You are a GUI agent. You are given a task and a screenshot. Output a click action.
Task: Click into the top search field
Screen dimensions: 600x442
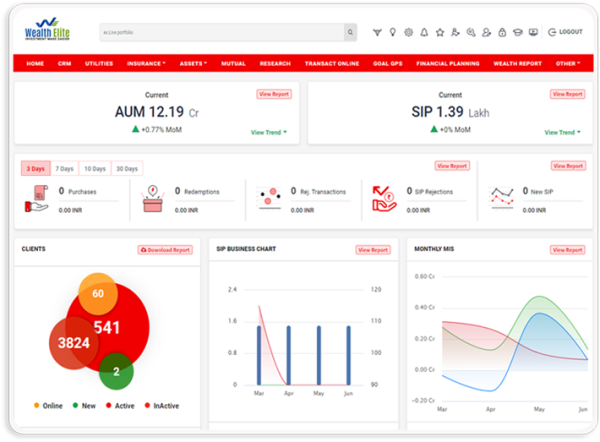(x=220, y=32)
